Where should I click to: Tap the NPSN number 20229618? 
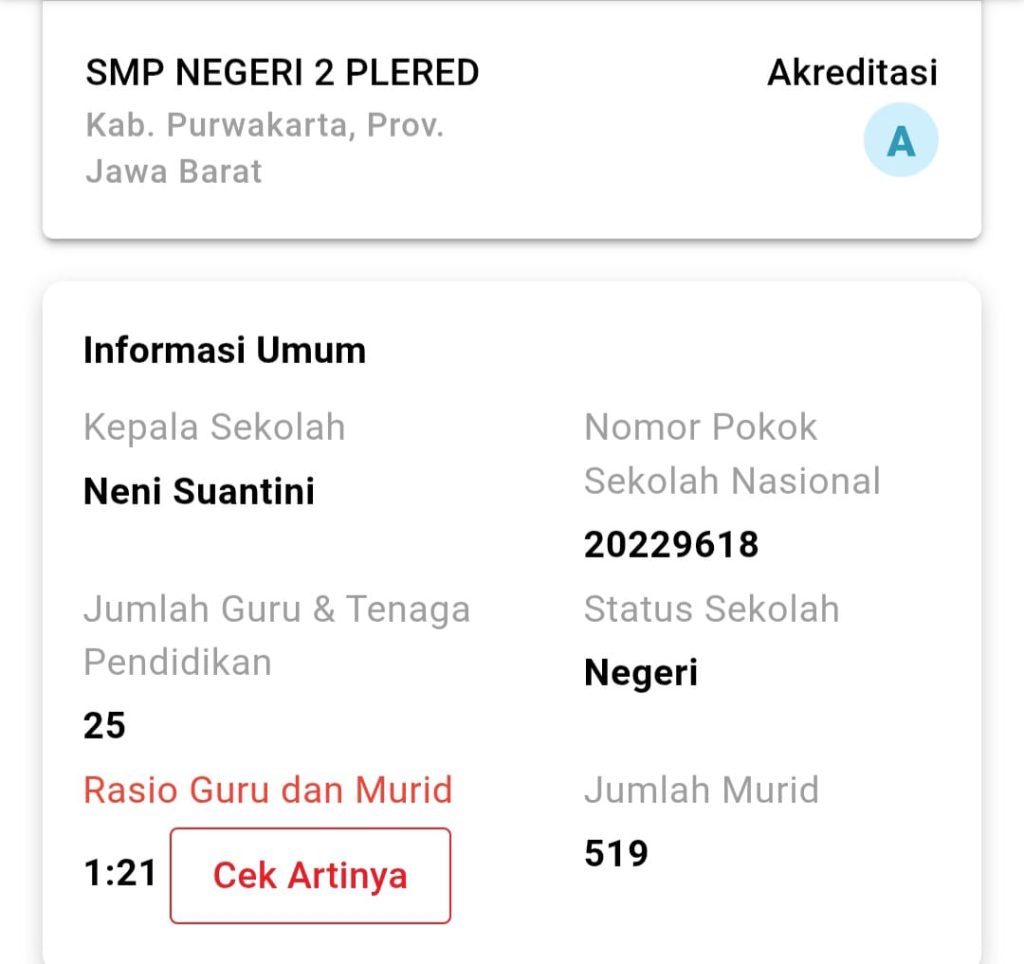pos(671,545)
